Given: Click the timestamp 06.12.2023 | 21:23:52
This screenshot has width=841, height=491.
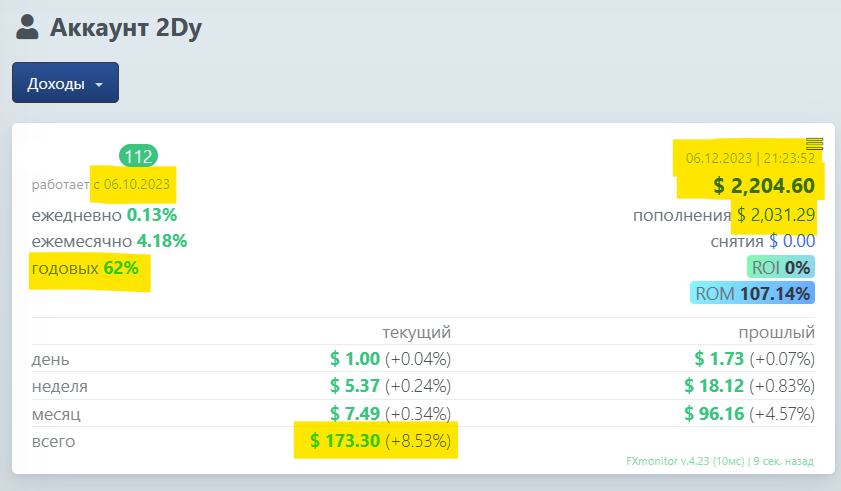Looking at the screenshot, I should tap(750, 158).
